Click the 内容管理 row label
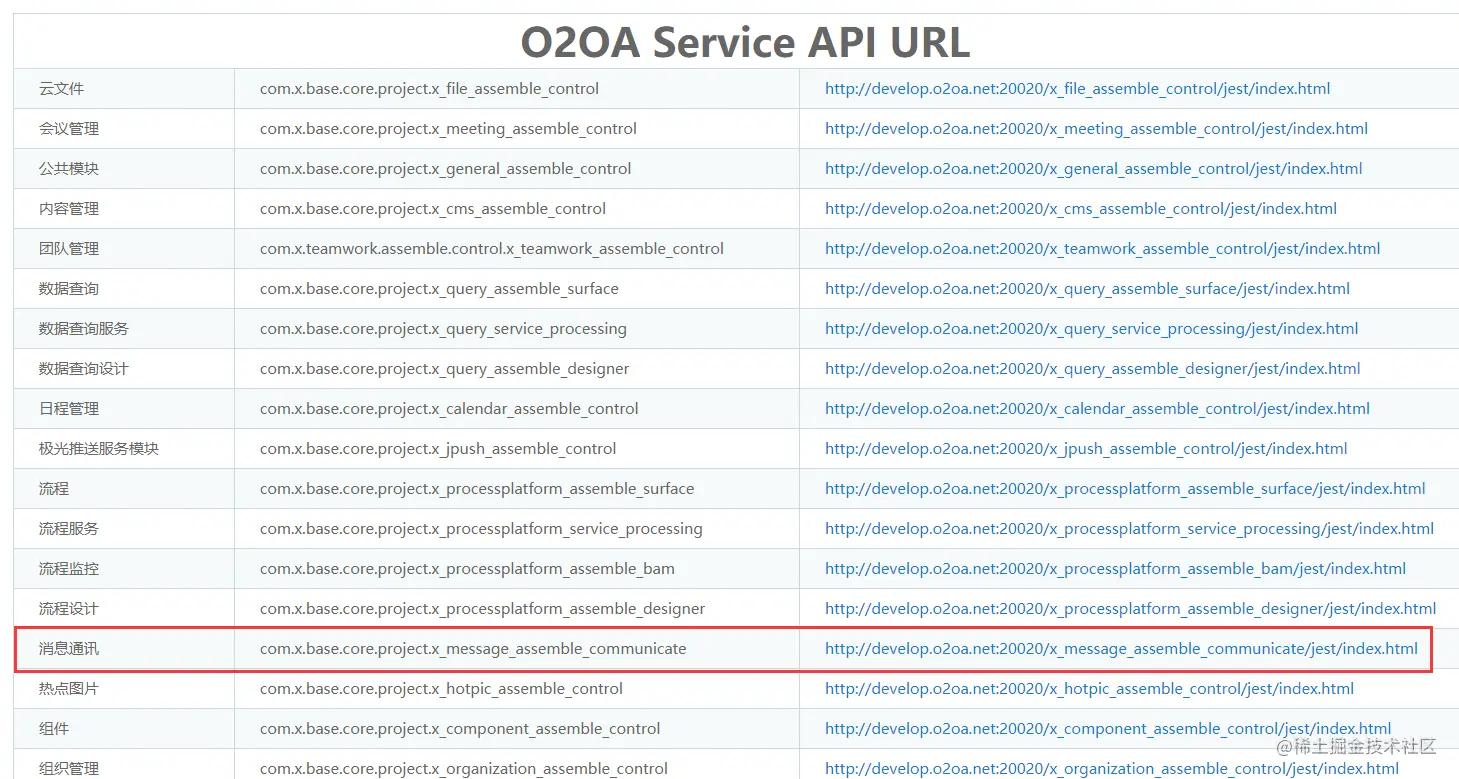 pyautogui.click(x=69, y=209)
